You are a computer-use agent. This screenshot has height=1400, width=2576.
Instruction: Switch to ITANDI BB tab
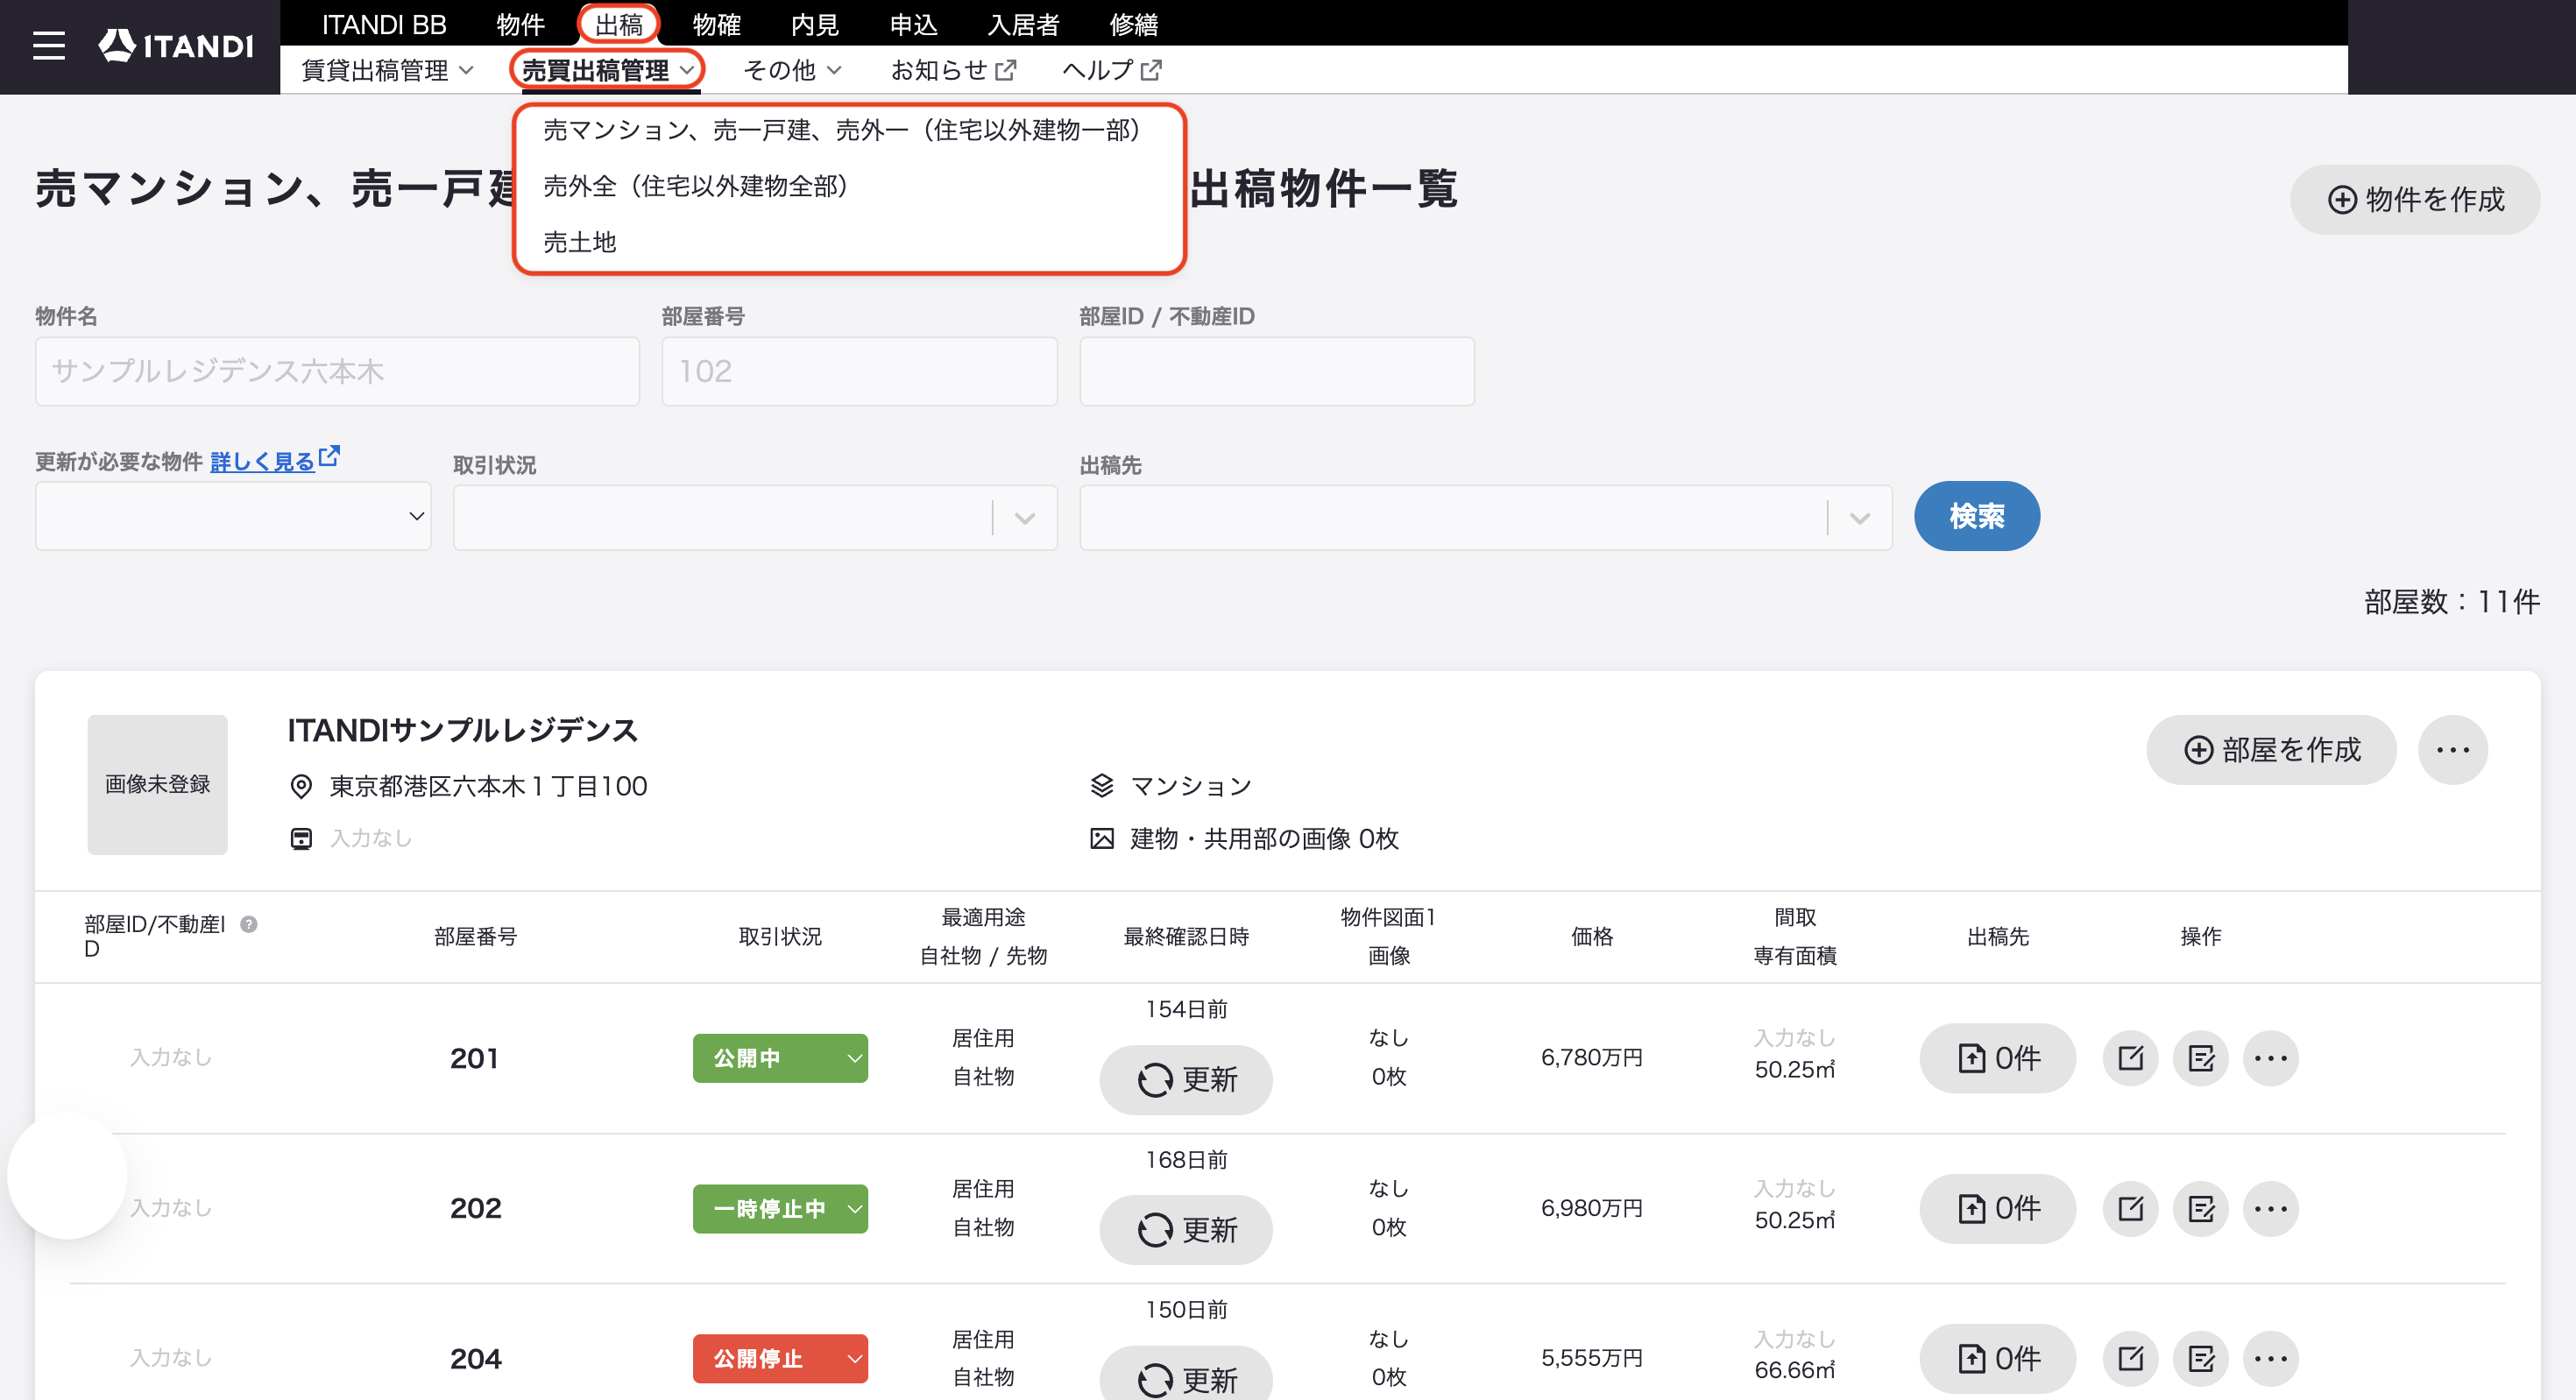click(x=384, y=24)
